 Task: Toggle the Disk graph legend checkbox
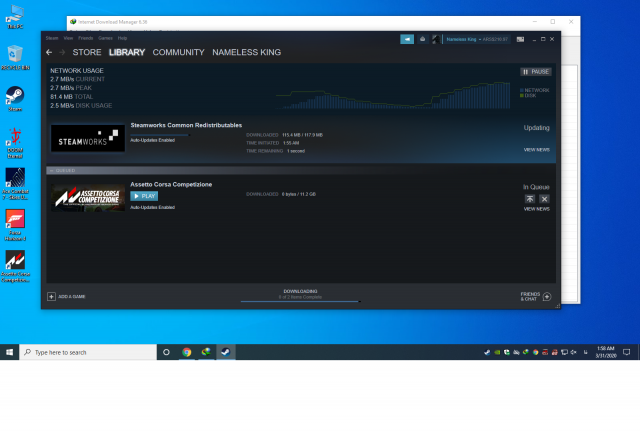tap(520, 95)
